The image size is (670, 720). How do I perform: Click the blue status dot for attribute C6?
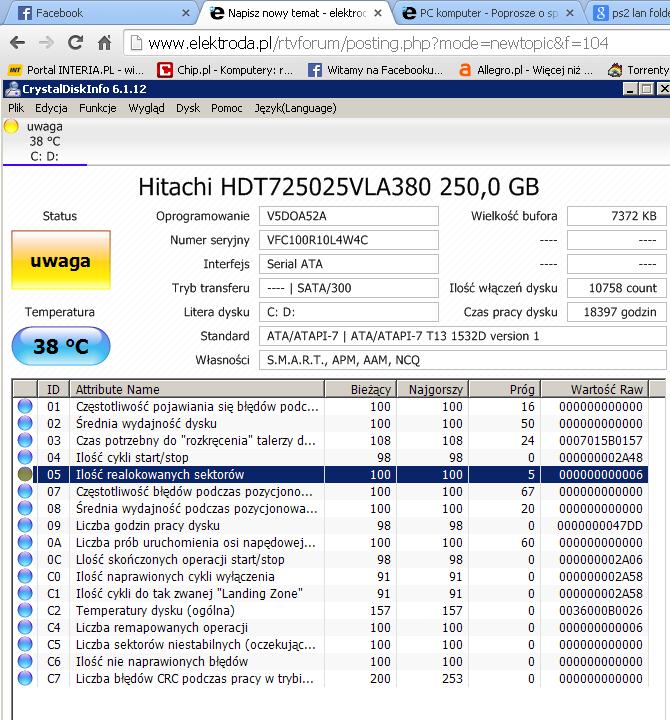click(x=25, y=661)
